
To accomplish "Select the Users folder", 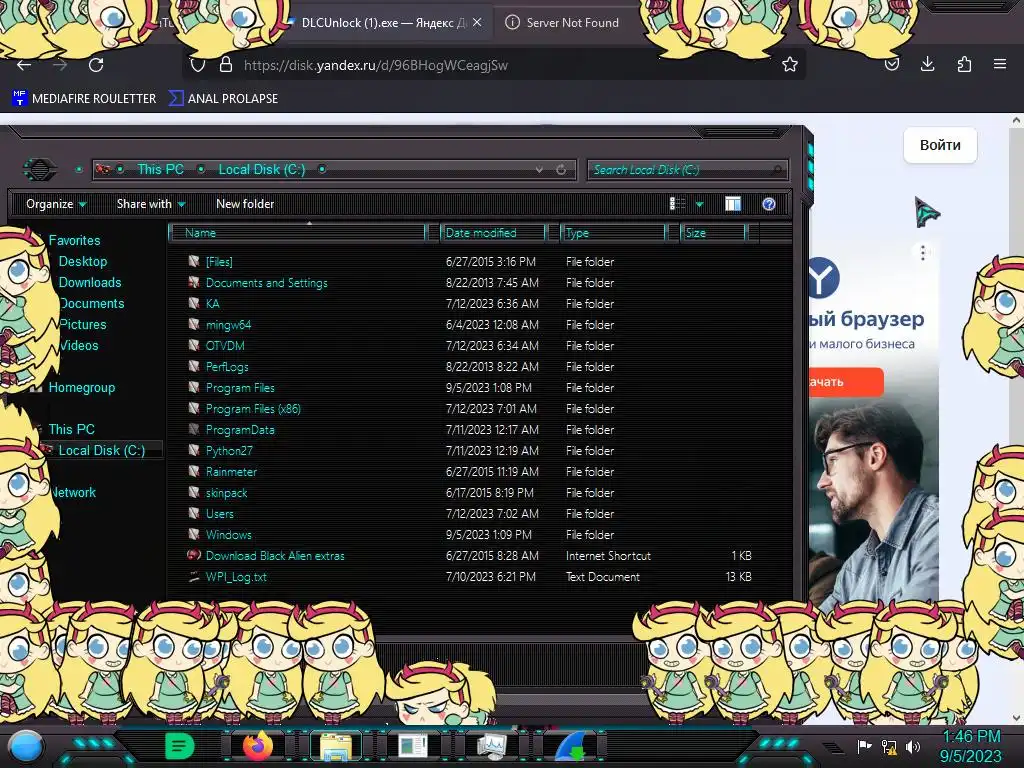I will click(219, 513).
